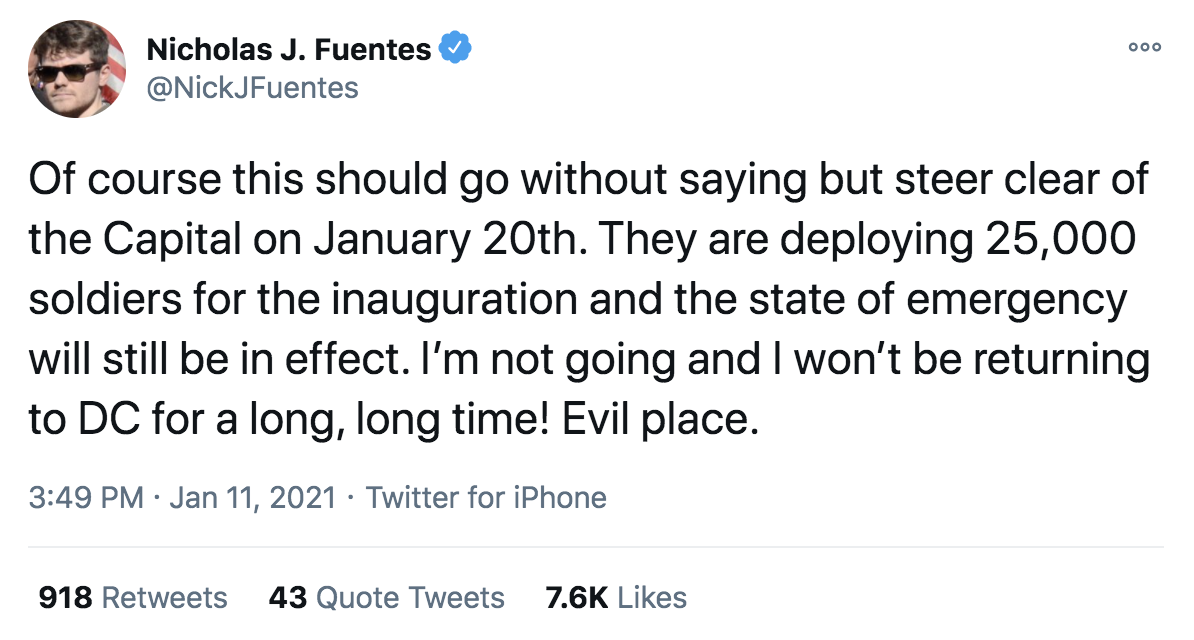Open the Twitter for iPhone source link
This screenshot has height=640, width=1194.
pyautogui.click(x=486, y=497)
